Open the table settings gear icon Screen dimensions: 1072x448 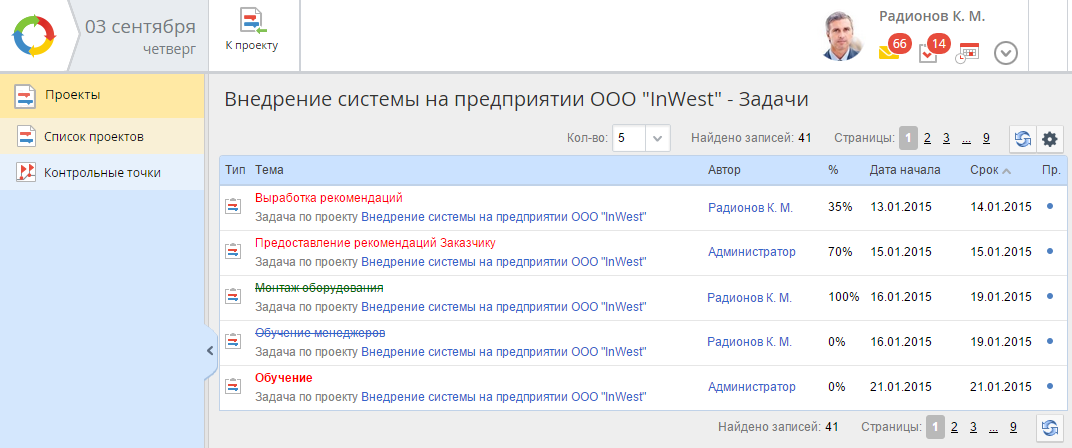tap(1049, 140)
